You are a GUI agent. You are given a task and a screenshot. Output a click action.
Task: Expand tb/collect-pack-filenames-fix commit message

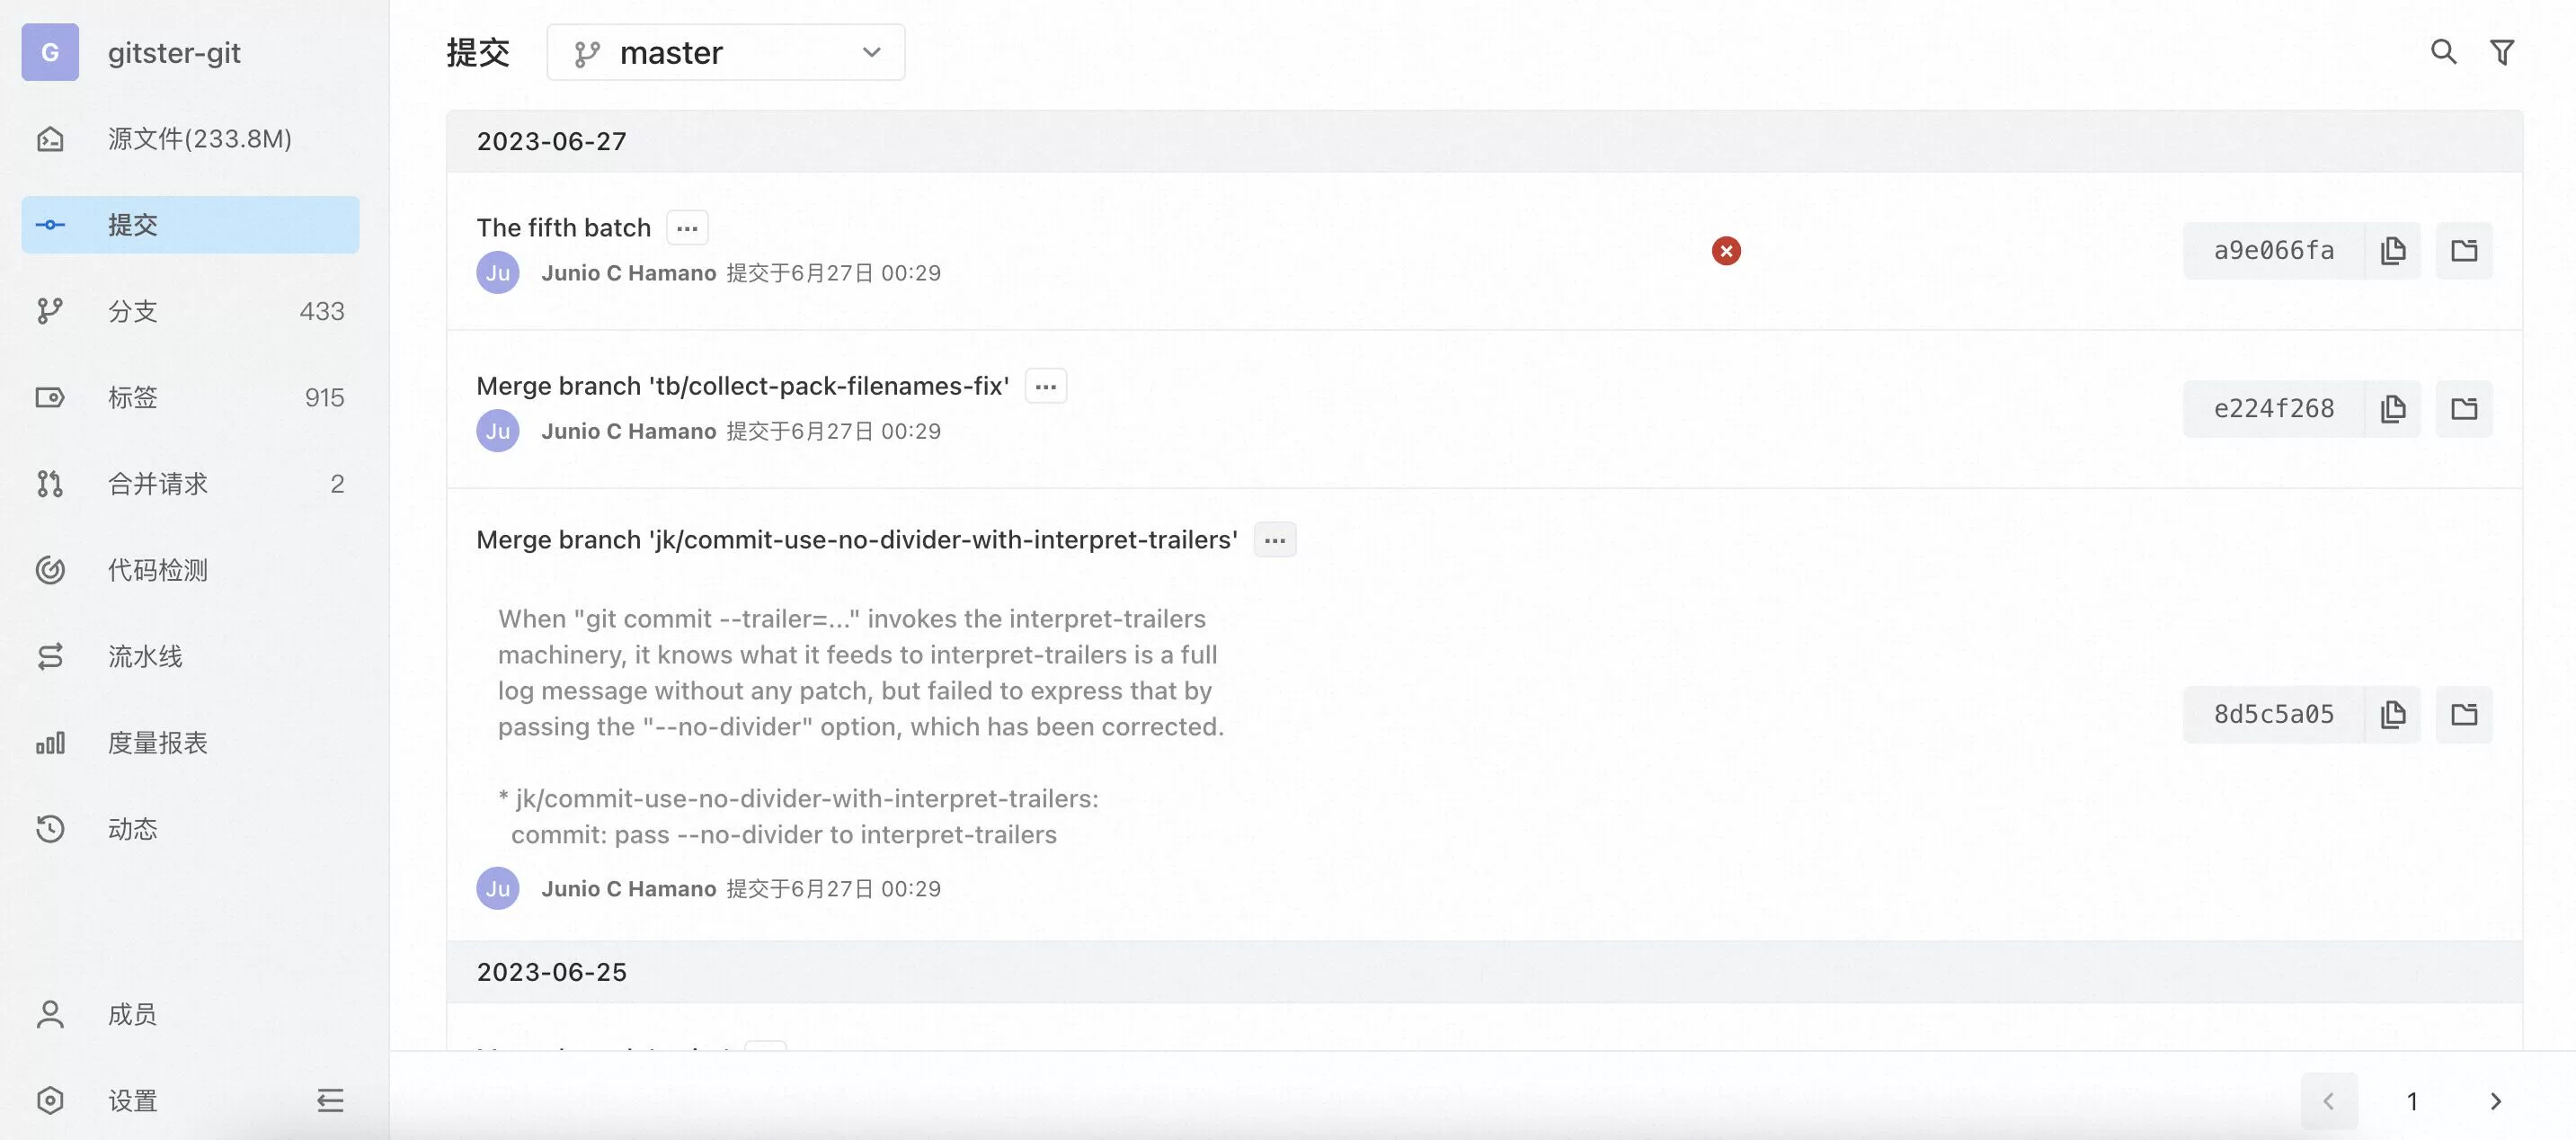pyautogui.click(x=1046, y=386)
